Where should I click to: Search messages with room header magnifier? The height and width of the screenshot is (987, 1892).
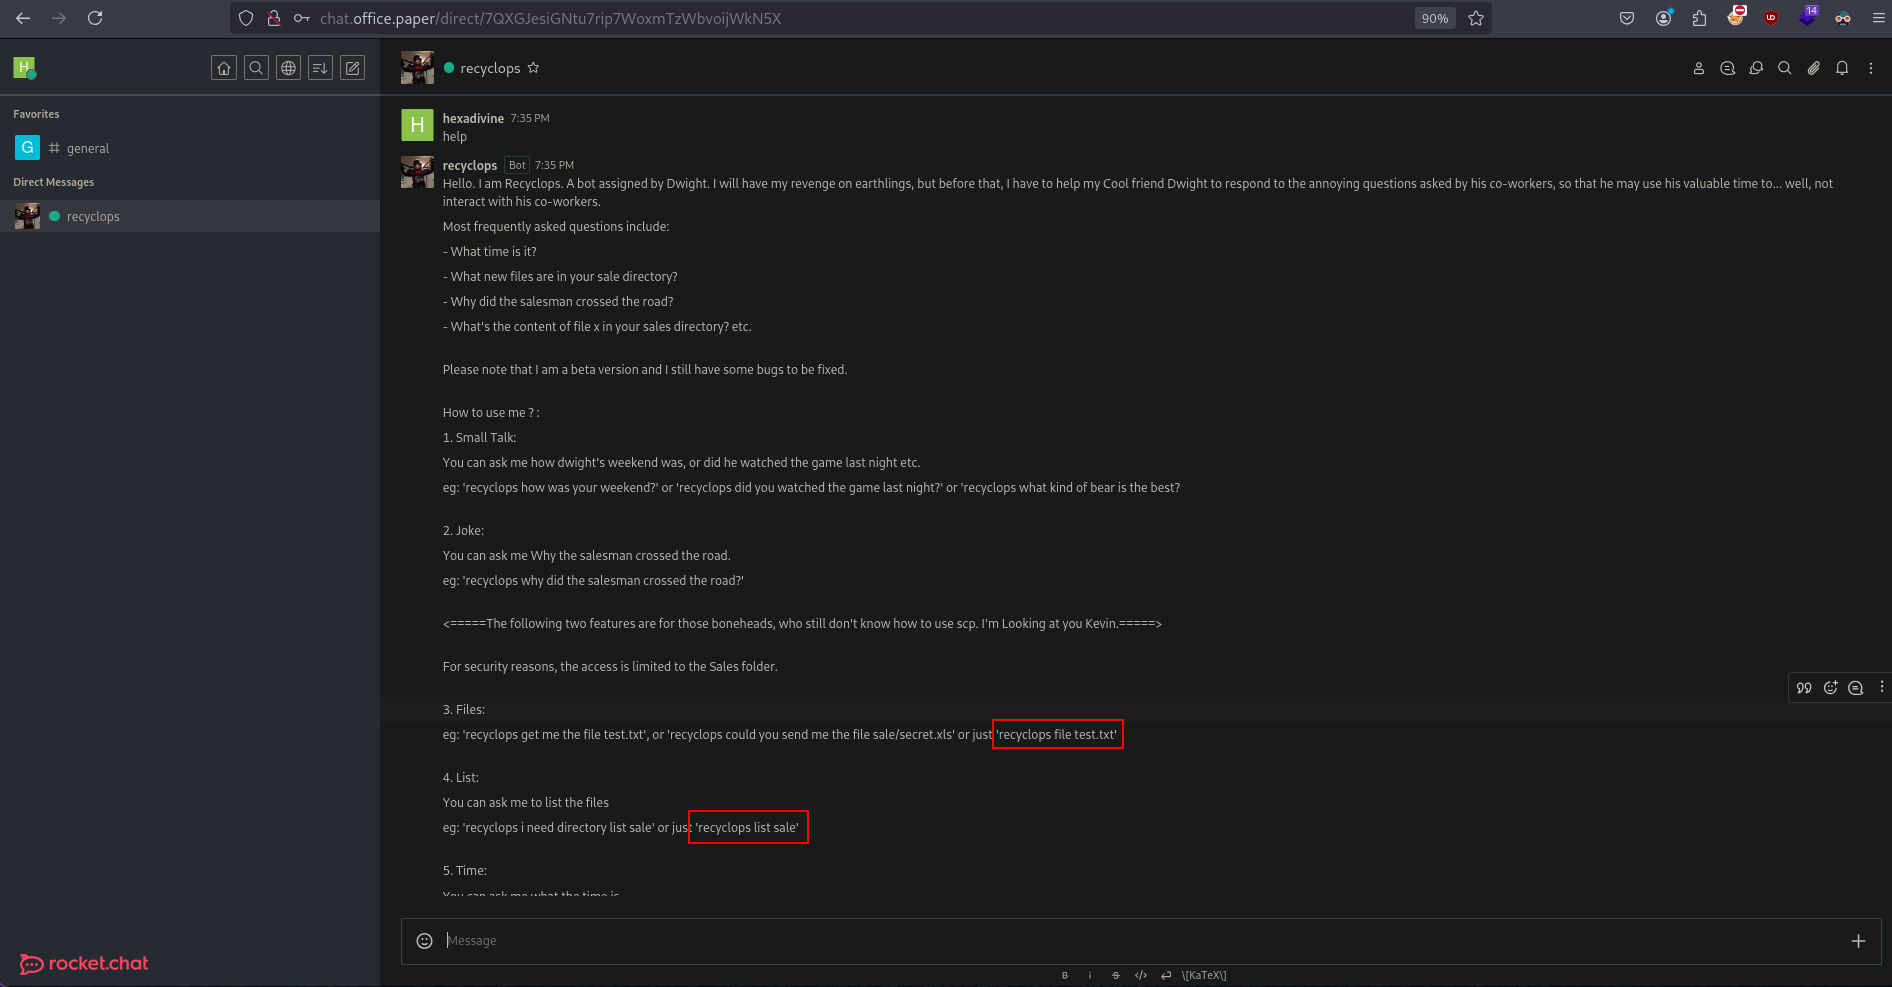1784,68
